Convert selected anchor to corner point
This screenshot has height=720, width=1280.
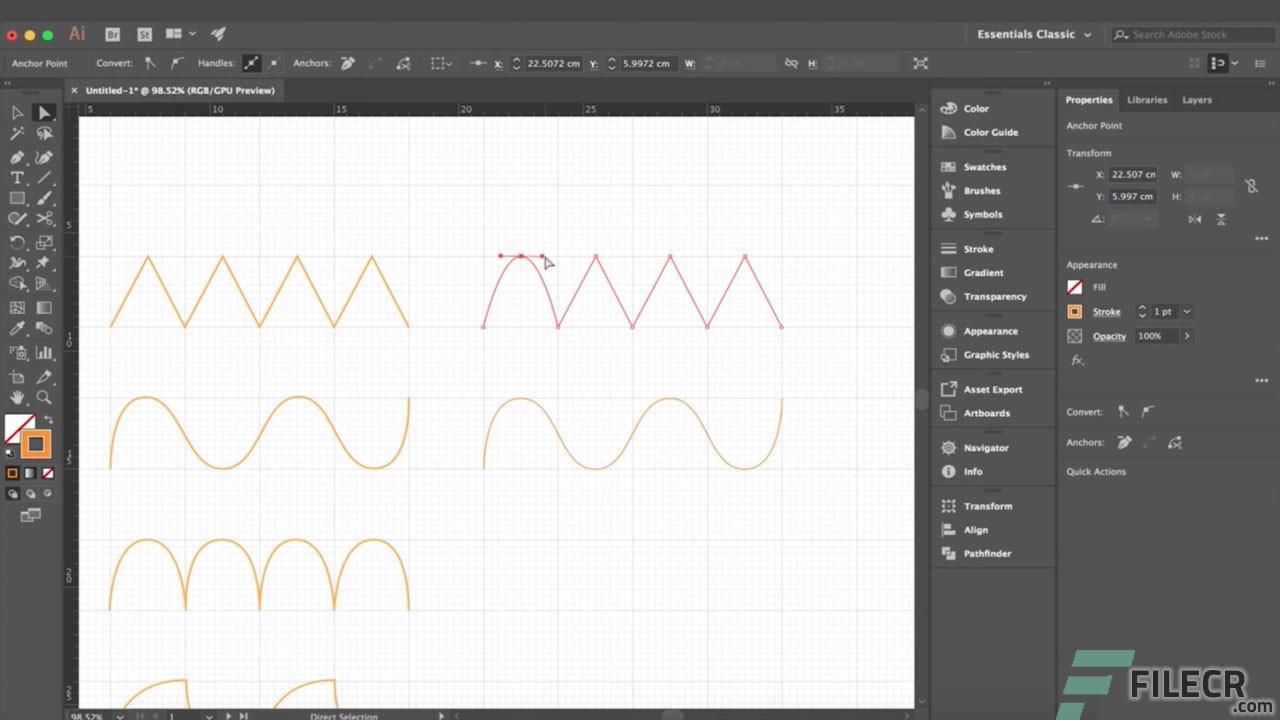[148, 63]
